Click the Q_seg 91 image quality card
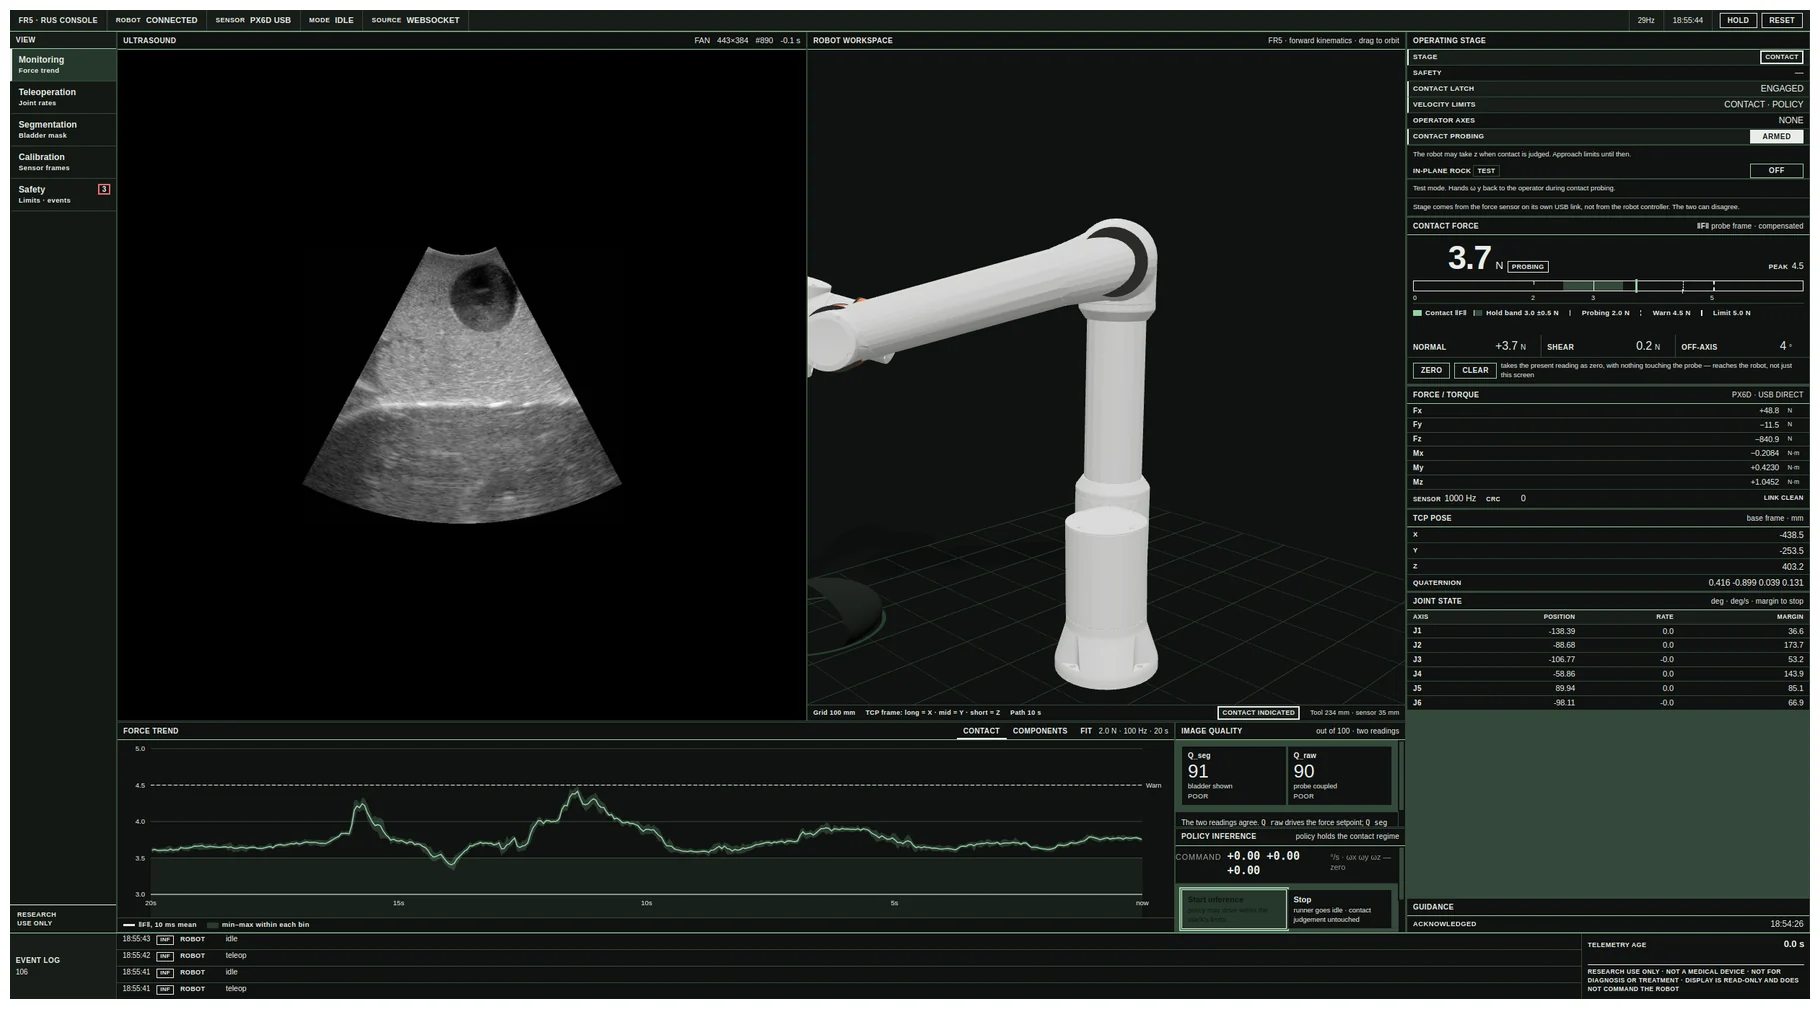Screen dimensions: 1820x1009 pos(1233,775)
